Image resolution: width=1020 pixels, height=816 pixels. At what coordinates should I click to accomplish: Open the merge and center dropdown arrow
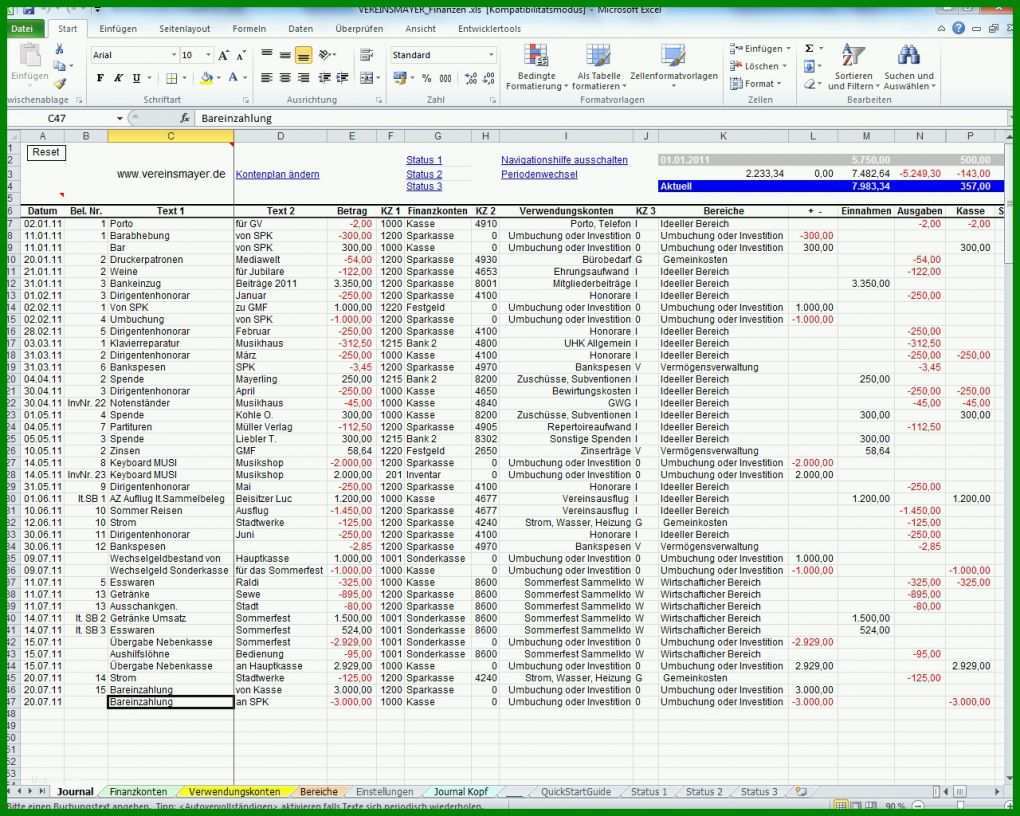click(379, 78)
